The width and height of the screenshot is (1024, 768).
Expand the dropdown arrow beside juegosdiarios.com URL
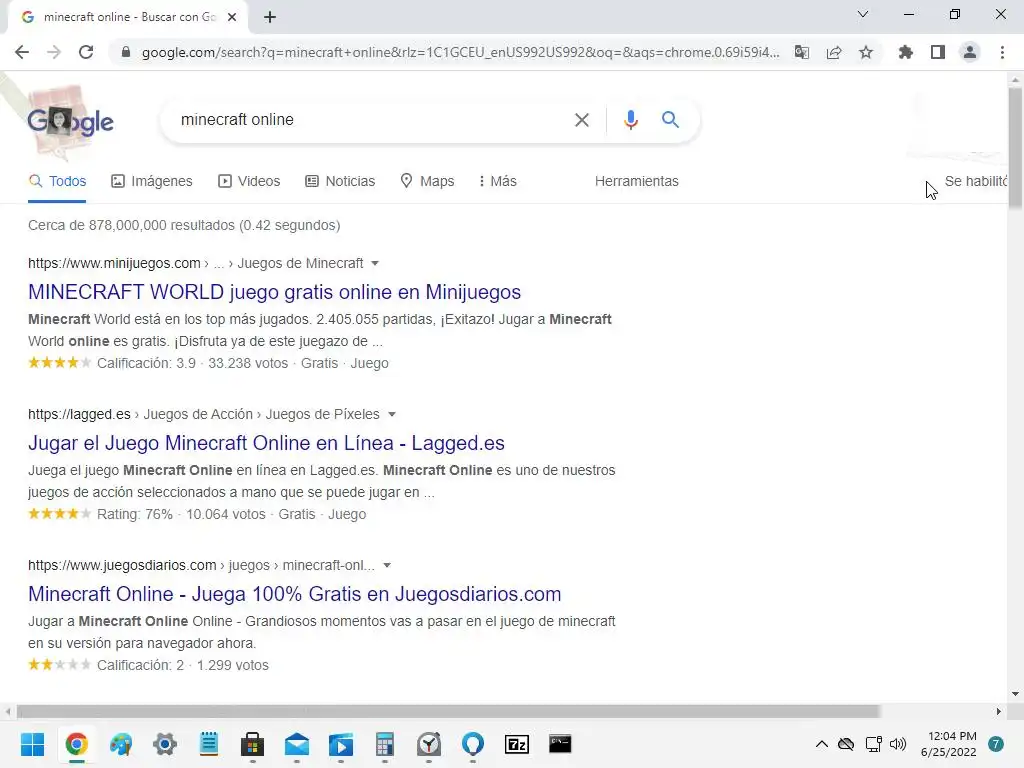[387, 565]
